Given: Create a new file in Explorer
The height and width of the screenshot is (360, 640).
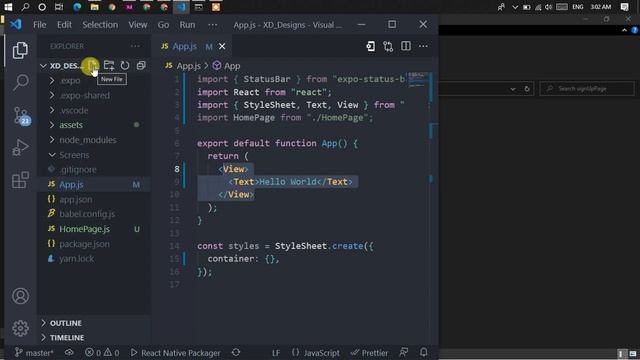Looking at the screenshot, I should click(x=92, y=65).
